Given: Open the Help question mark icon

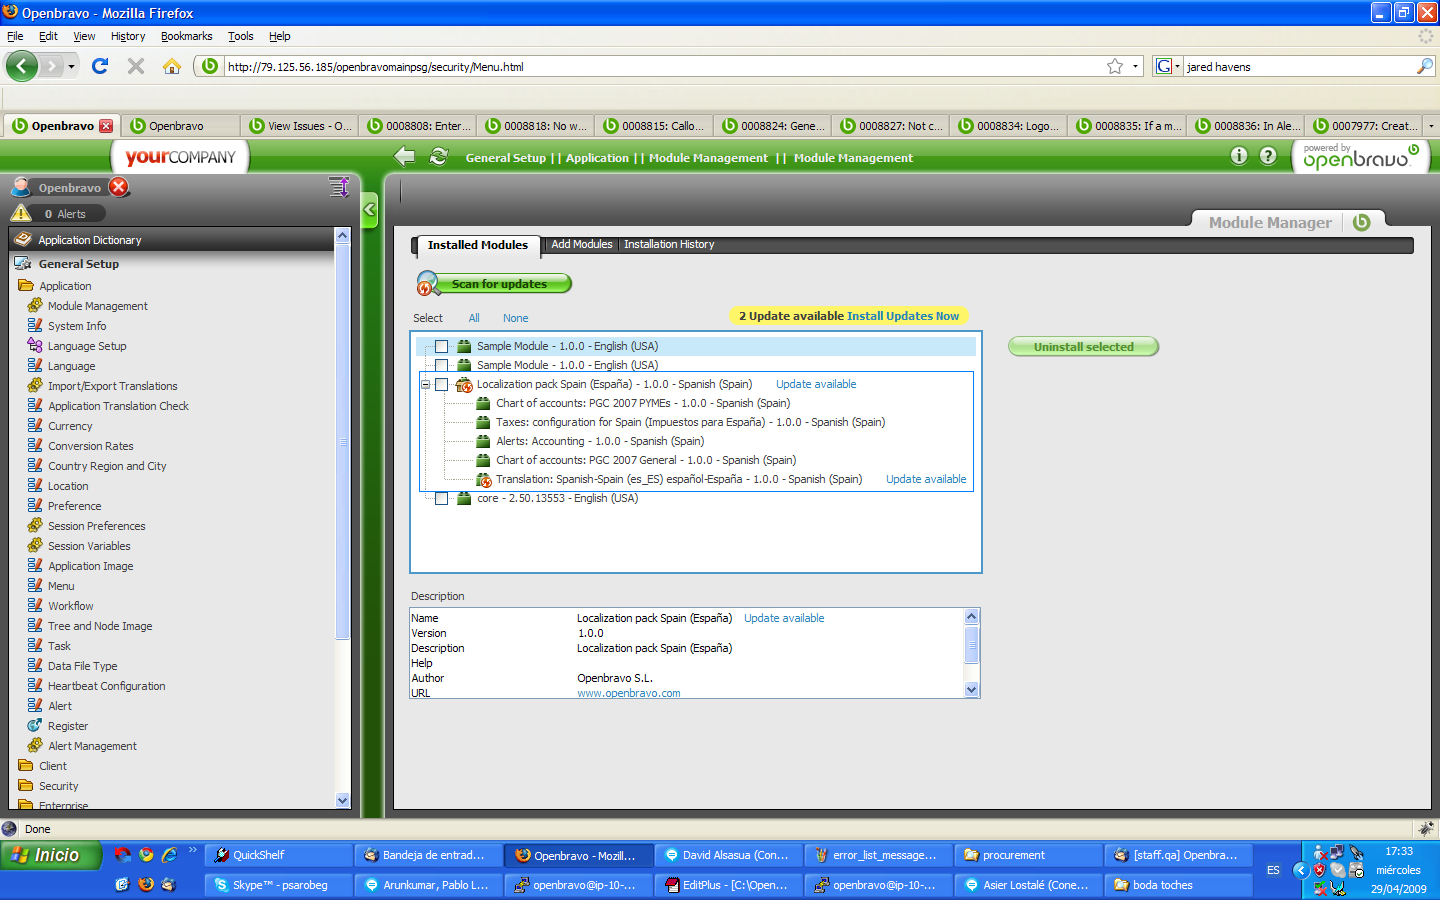Looking at the screenshot, I should point(1268,155).
